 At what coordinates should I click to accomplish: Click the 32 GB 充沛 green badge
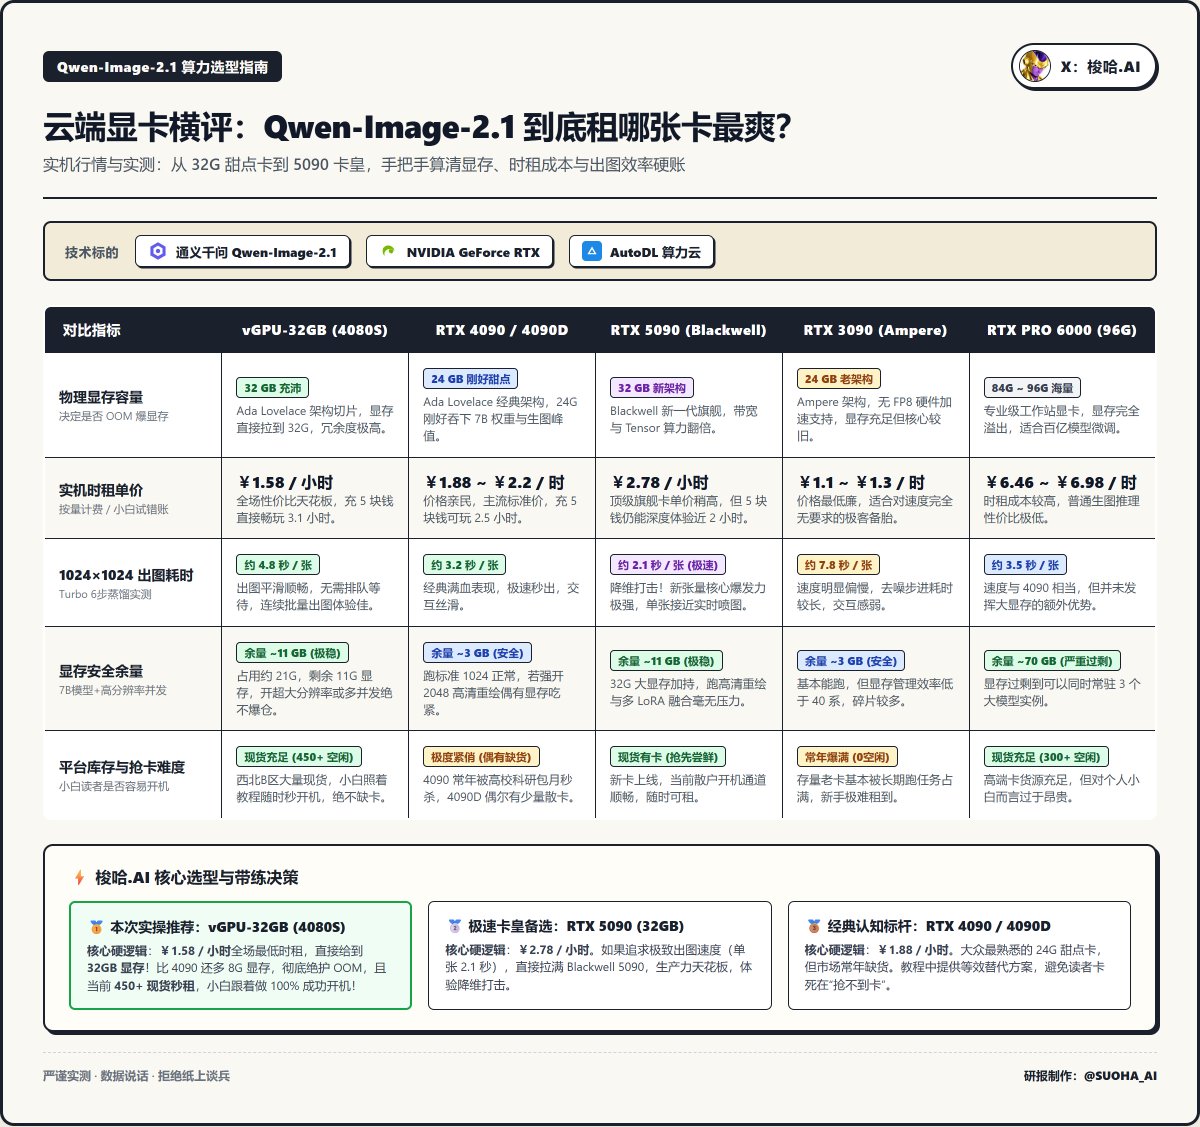pos(273,388)
